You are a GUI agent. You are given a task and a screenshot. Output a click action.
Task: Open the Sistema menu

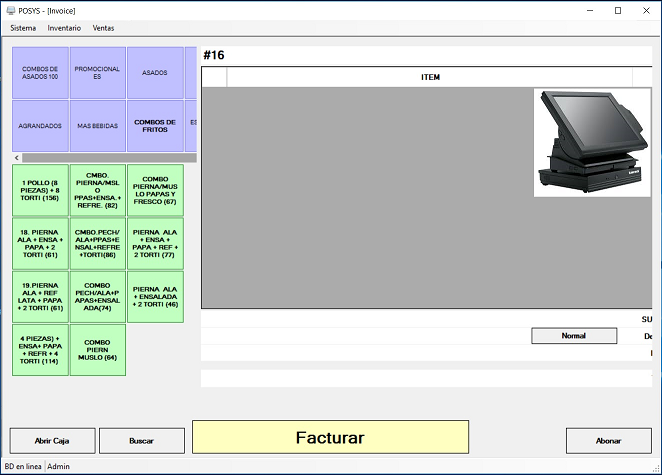23,28
